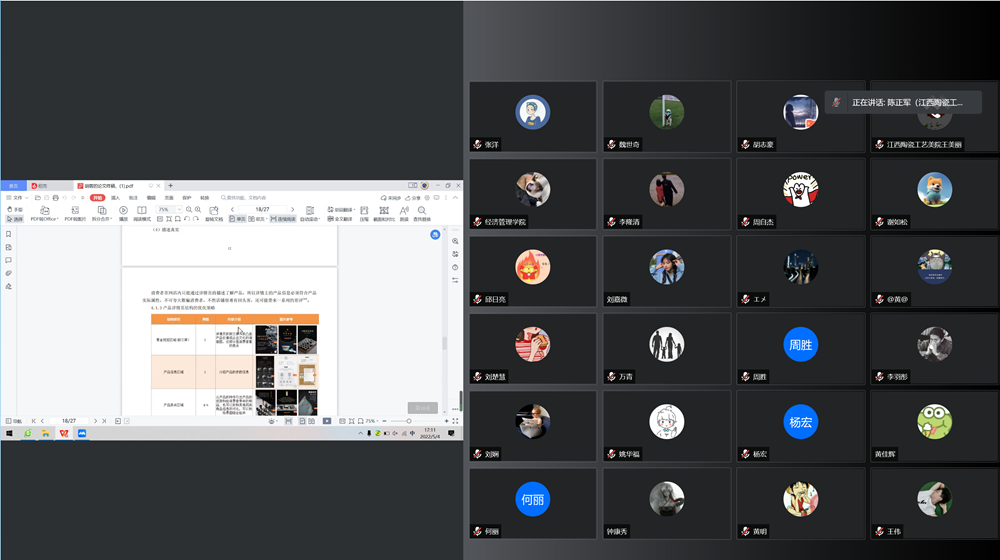Select participant tile 周胜
Viewport: 1000px width, 560px height.
point(800,348)
